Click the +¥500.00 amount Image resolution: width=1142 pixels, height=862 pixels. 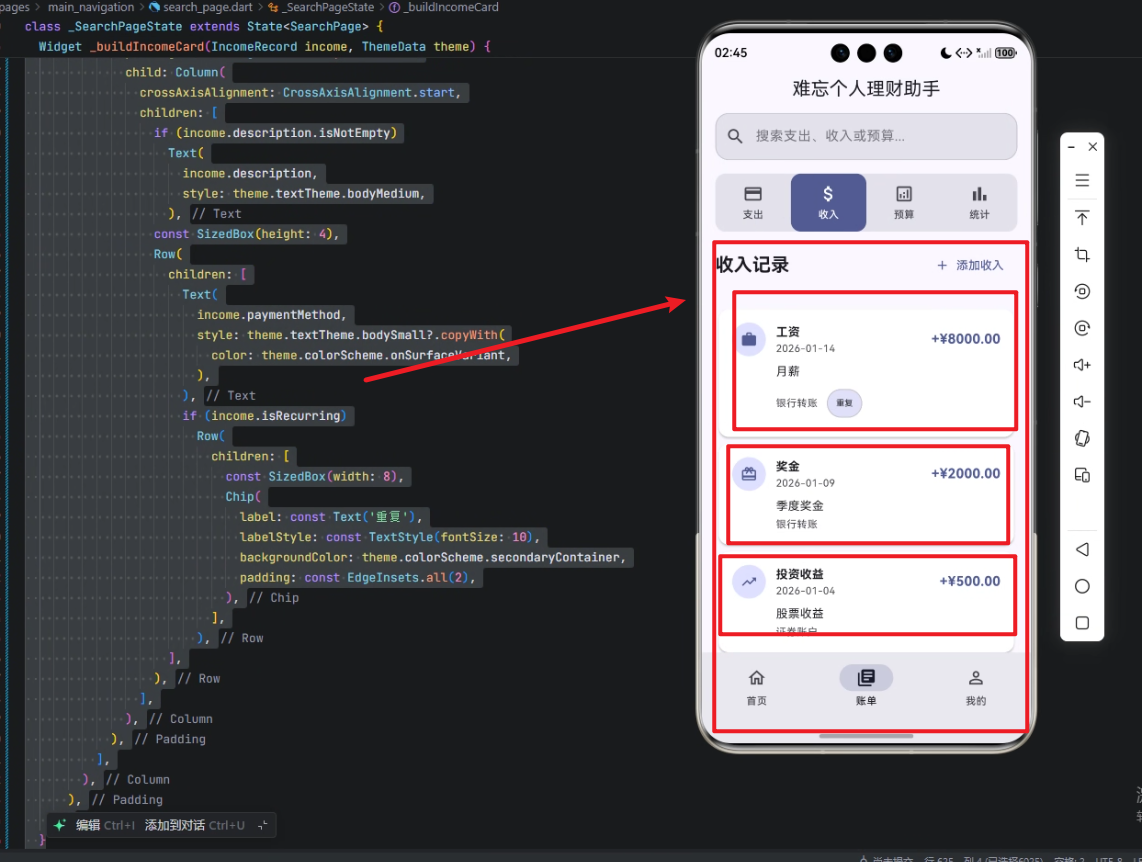coord(969,581)
